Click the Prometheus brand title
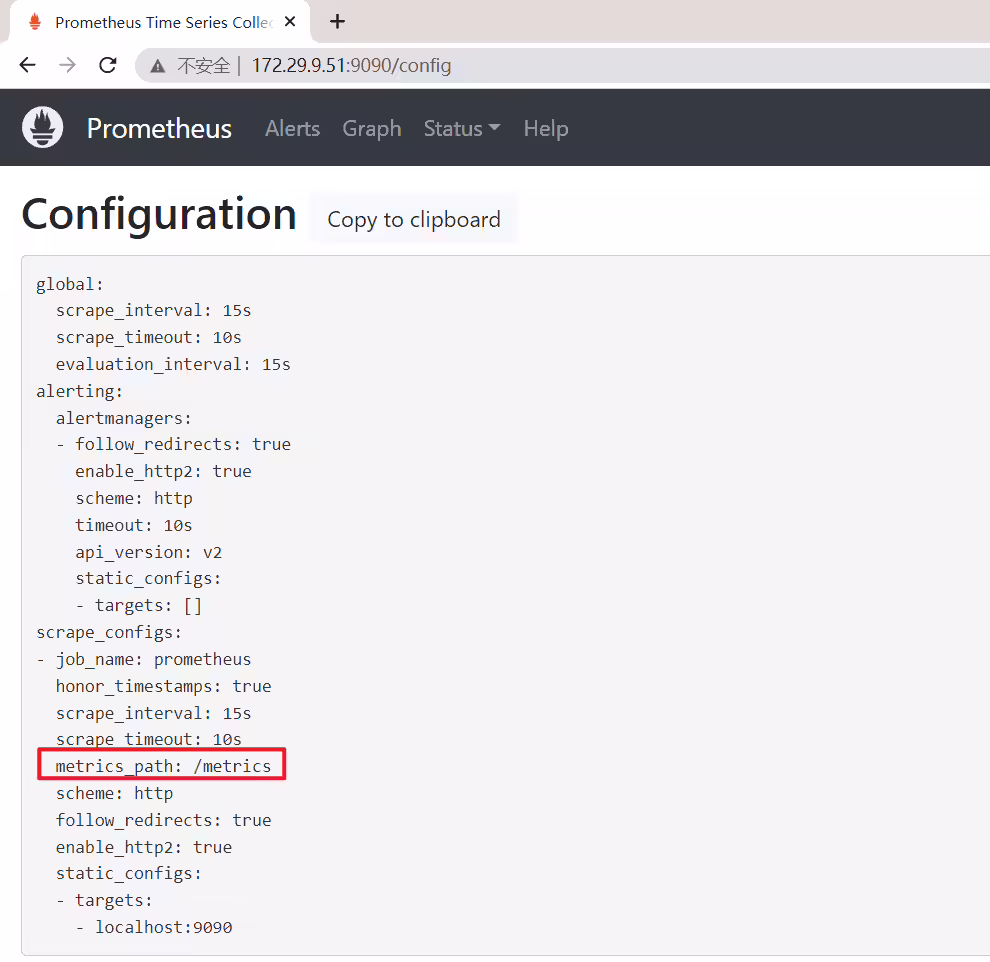This screenshot has width=990, height=962. tap(159, 129)
